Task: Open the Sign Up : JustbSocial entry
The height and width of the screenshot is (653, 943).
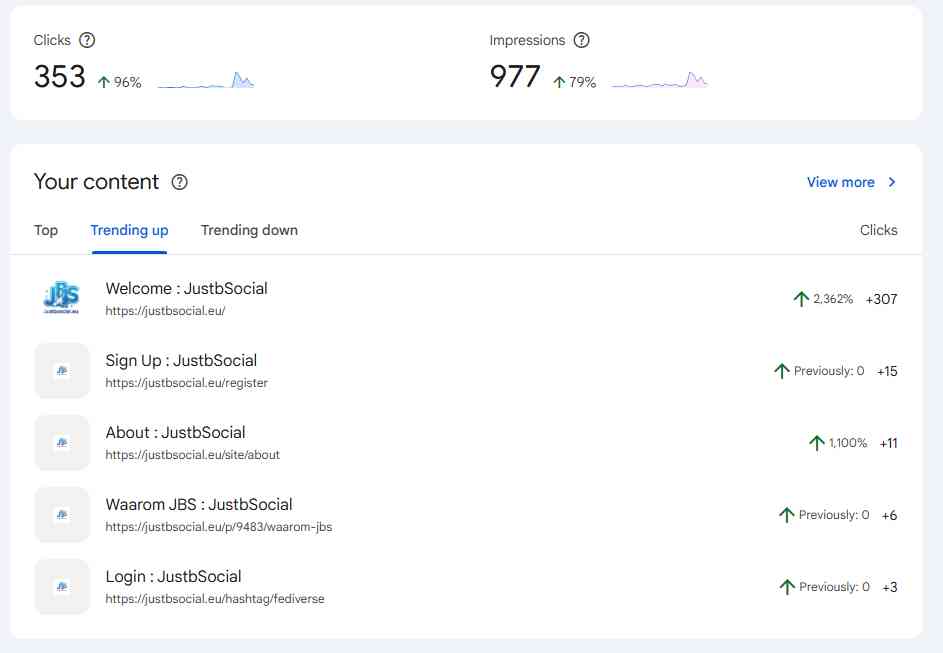Action: tap(181, 361)
